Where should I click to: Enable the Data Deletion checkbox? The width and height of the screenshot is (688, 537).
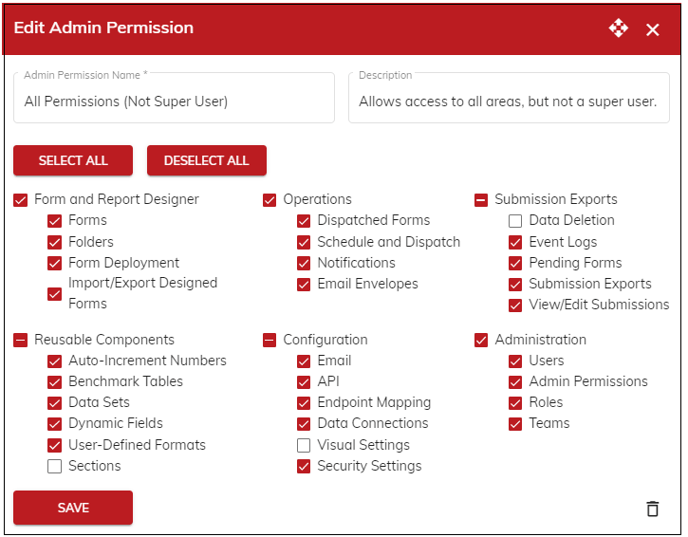coord(516,221)
